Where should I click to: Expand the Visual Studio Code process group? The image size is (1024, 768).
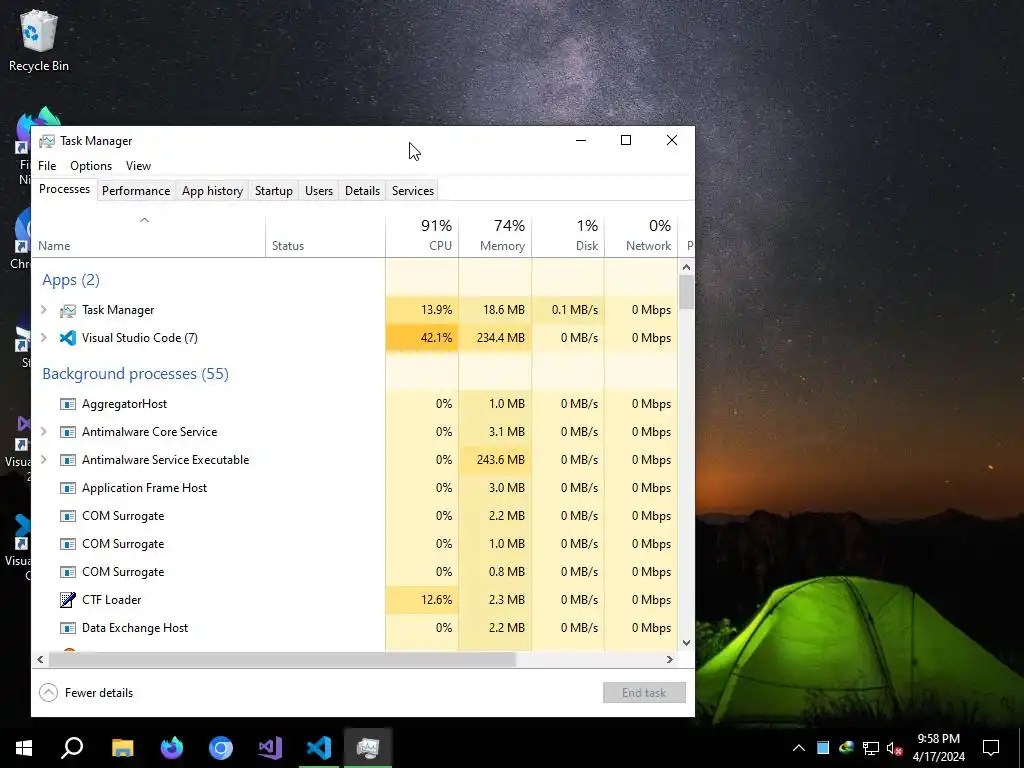tap(44, 338)
